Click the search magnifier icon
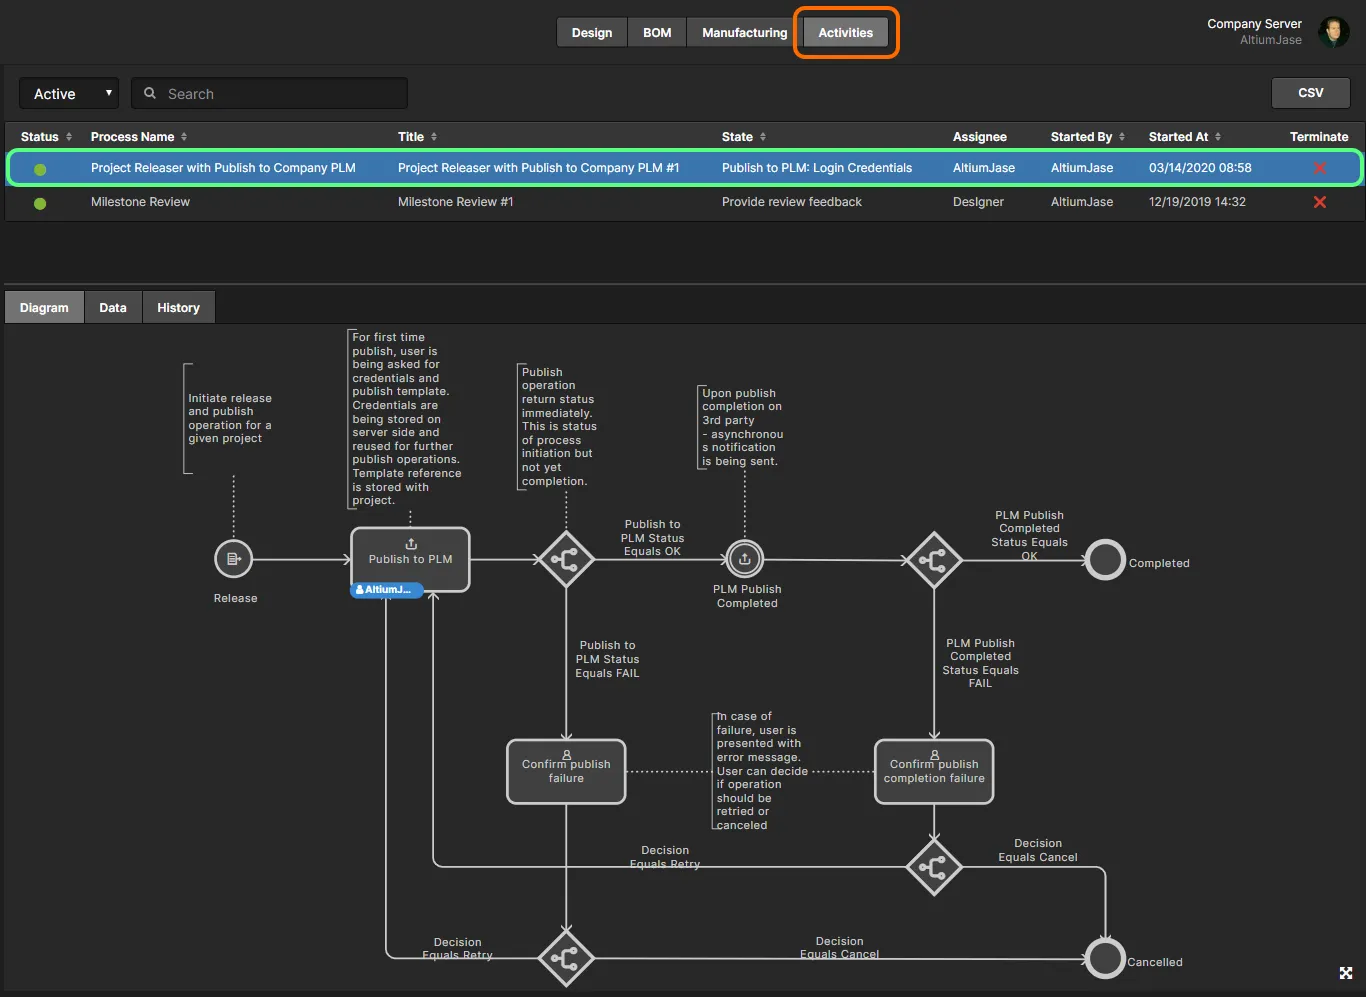This screenshot has width=1366, height=997. (150, 93)
